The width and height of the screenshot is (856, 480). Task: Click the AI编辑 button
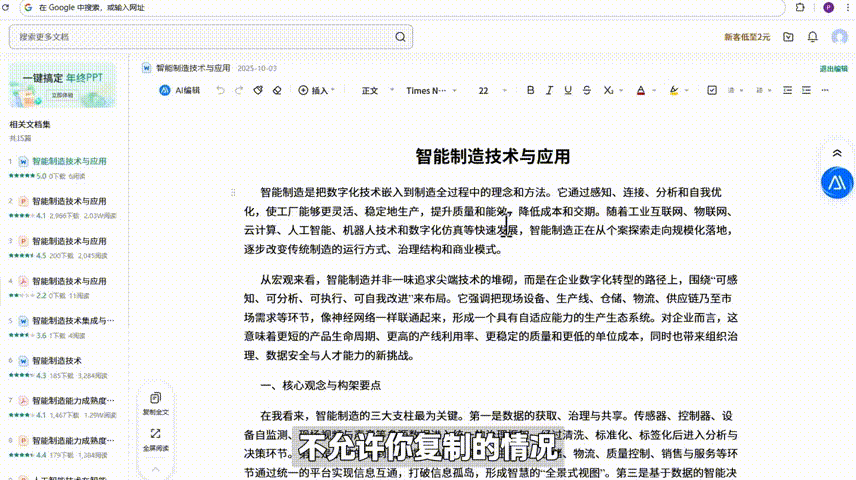[x=180, y=90]
